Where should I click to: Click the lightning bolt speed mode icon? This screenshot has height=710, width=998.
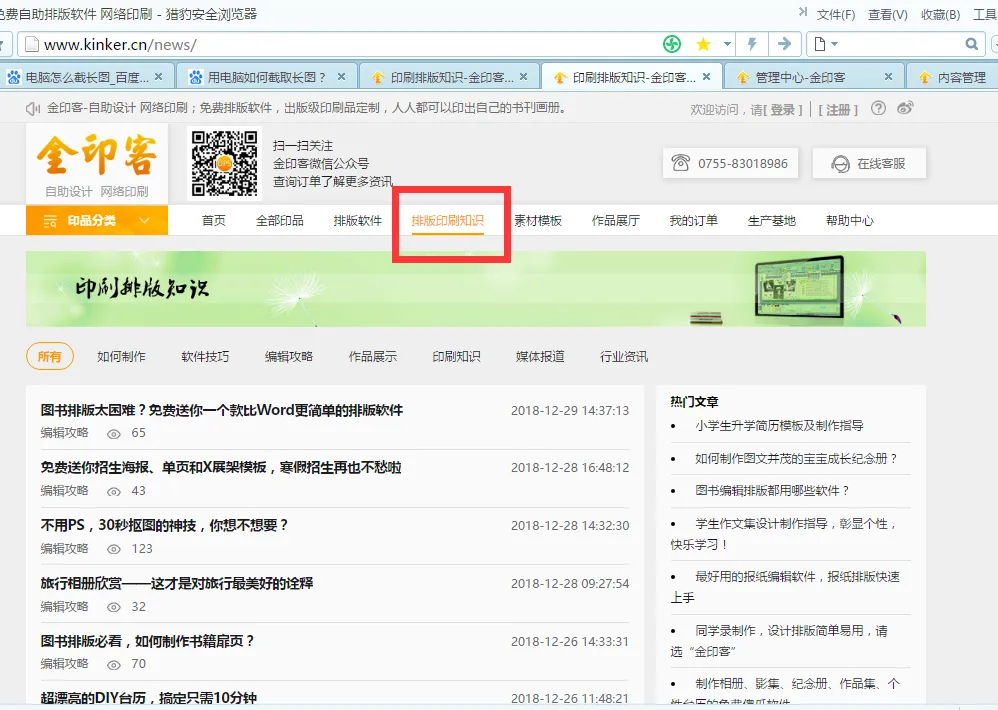752,44
